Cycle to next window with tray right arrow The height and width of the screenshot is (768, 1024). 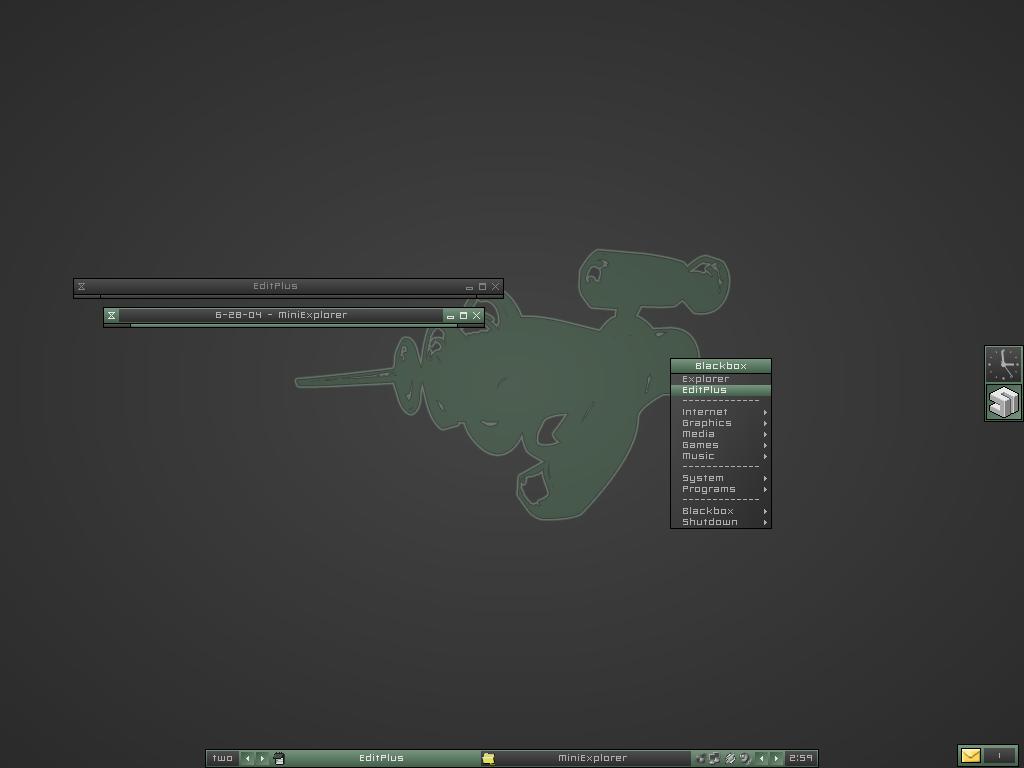point(776,758)
